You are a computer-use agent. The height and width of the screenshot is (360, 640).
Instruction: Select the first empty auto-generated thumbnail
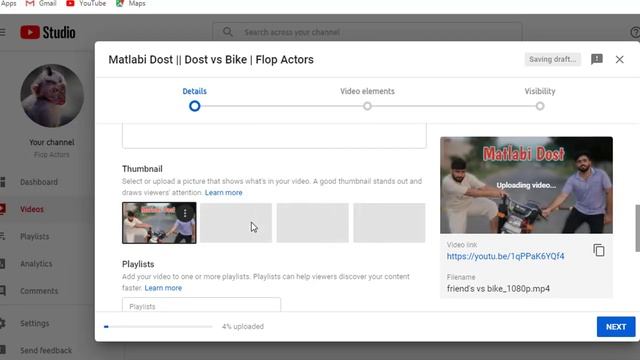(236, 223)
